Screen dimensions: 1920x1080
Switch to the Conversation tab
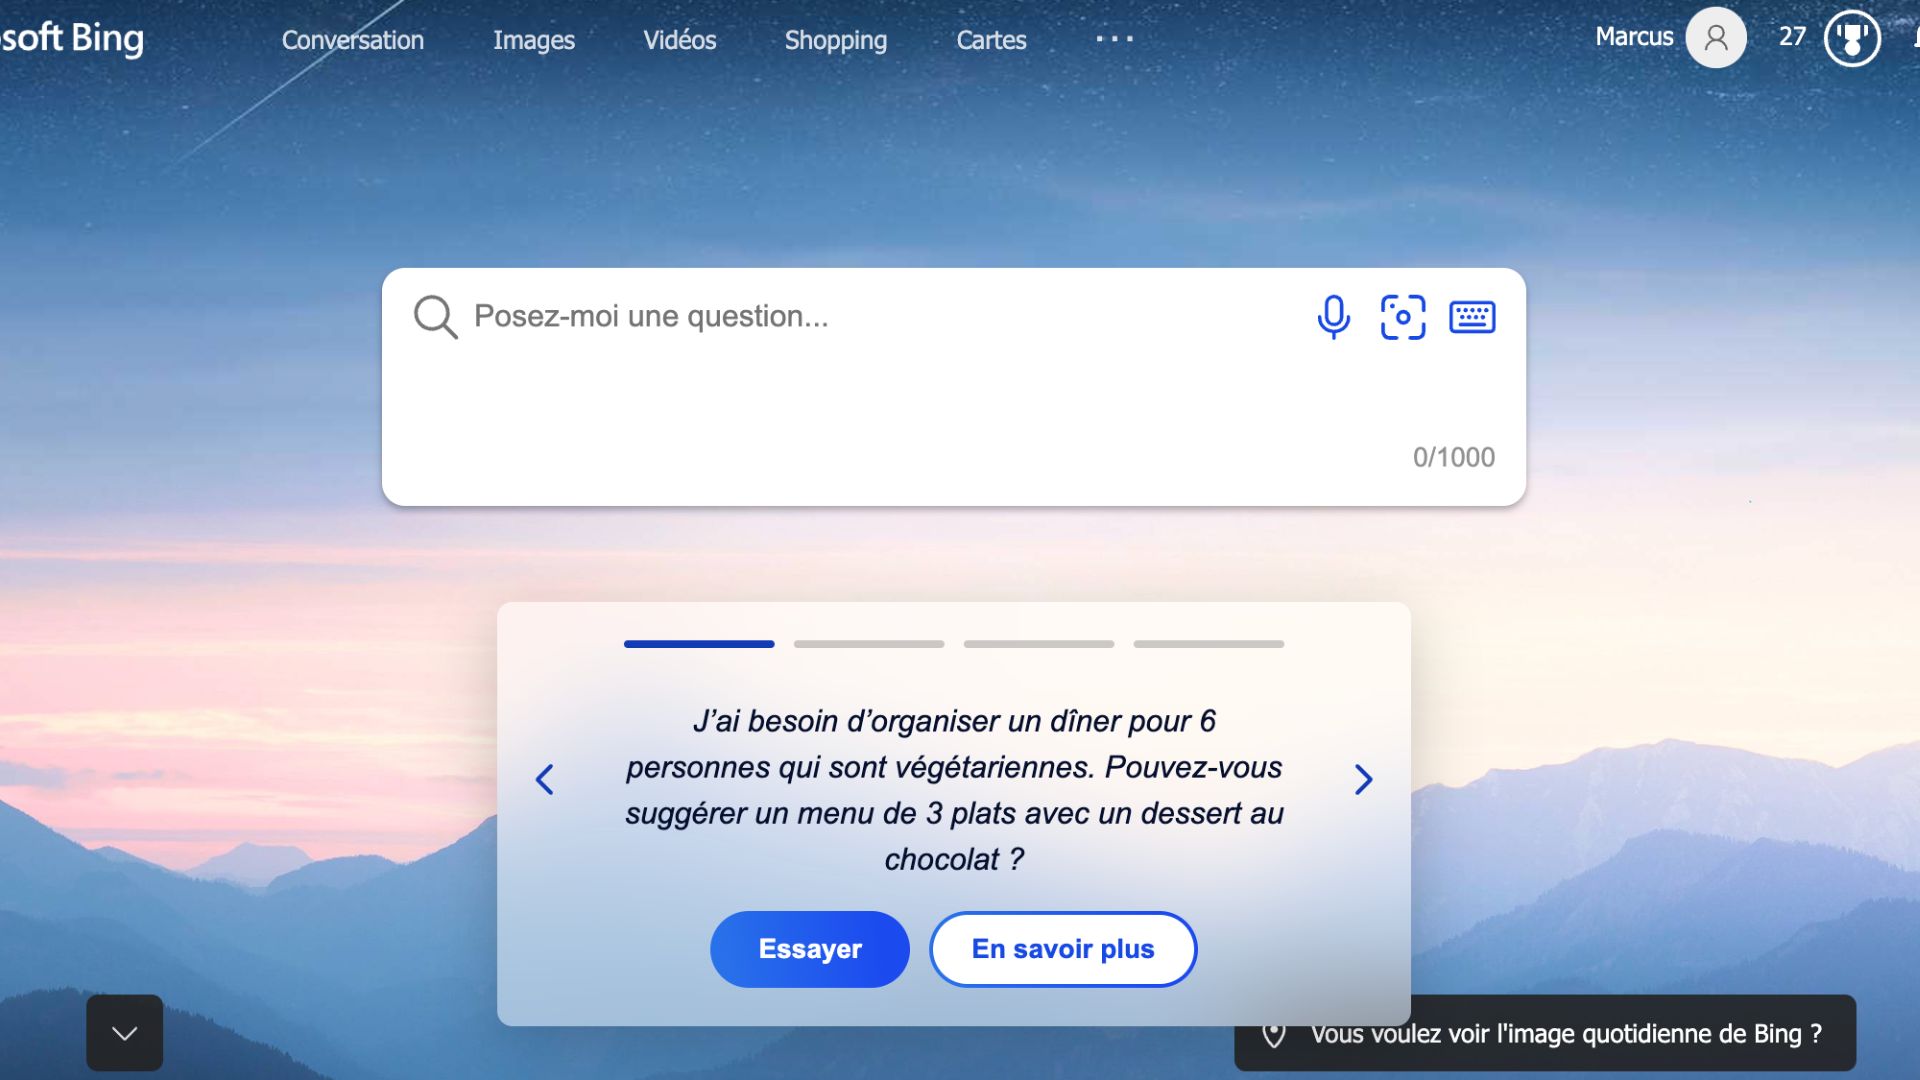click(x=353, y=40)
